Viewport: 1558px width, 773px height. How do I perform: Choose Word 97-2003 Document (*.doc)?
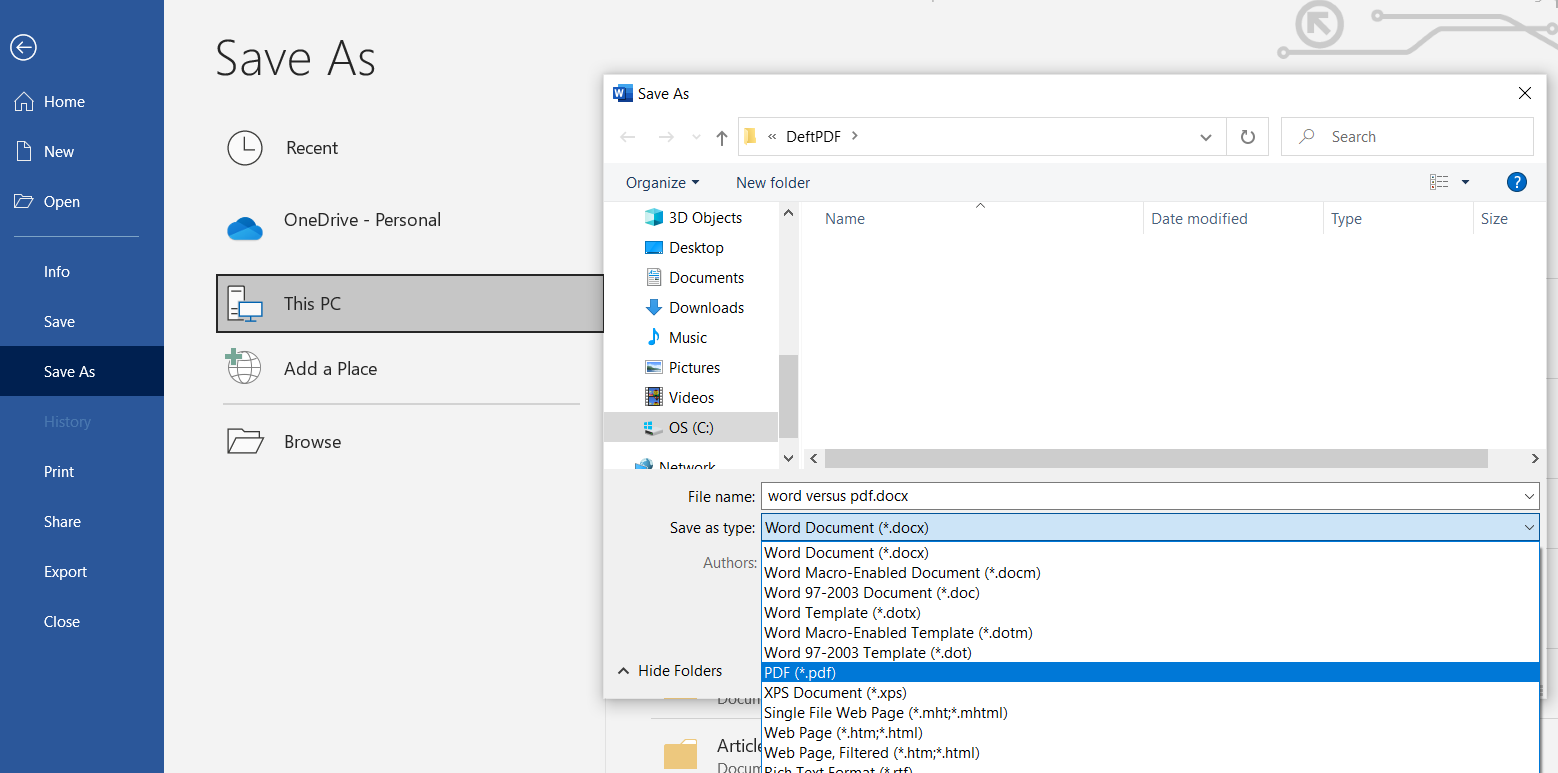click(x=1150, y=593)
